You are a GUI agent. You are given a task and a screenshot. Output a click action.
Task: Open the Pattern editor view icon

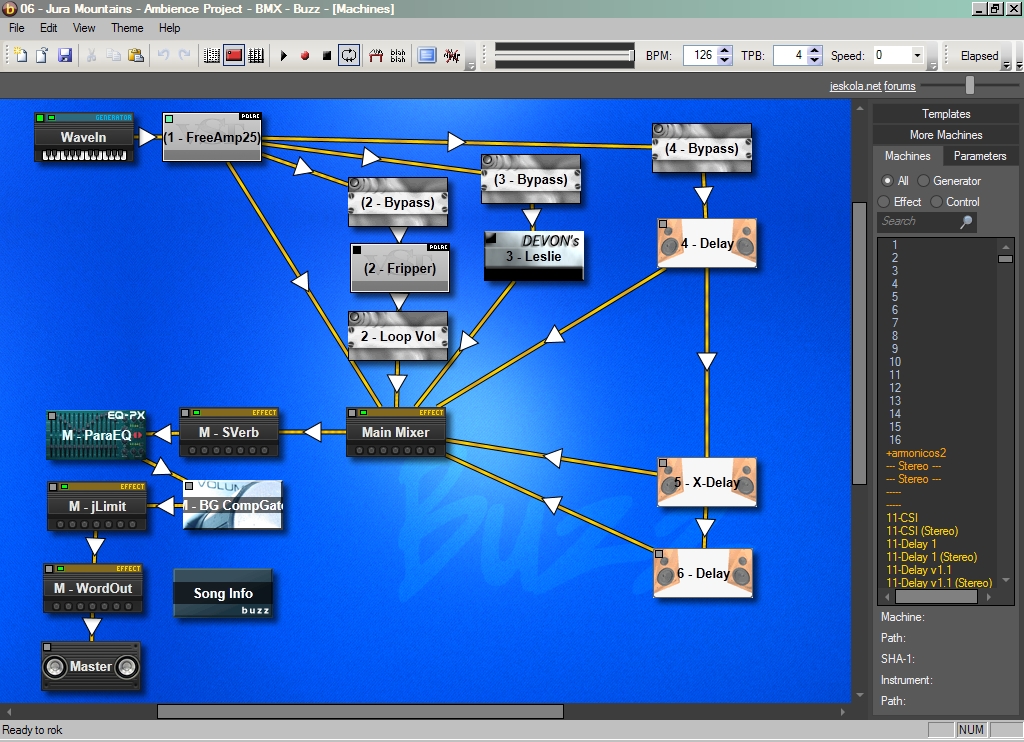tap(212, 56)
